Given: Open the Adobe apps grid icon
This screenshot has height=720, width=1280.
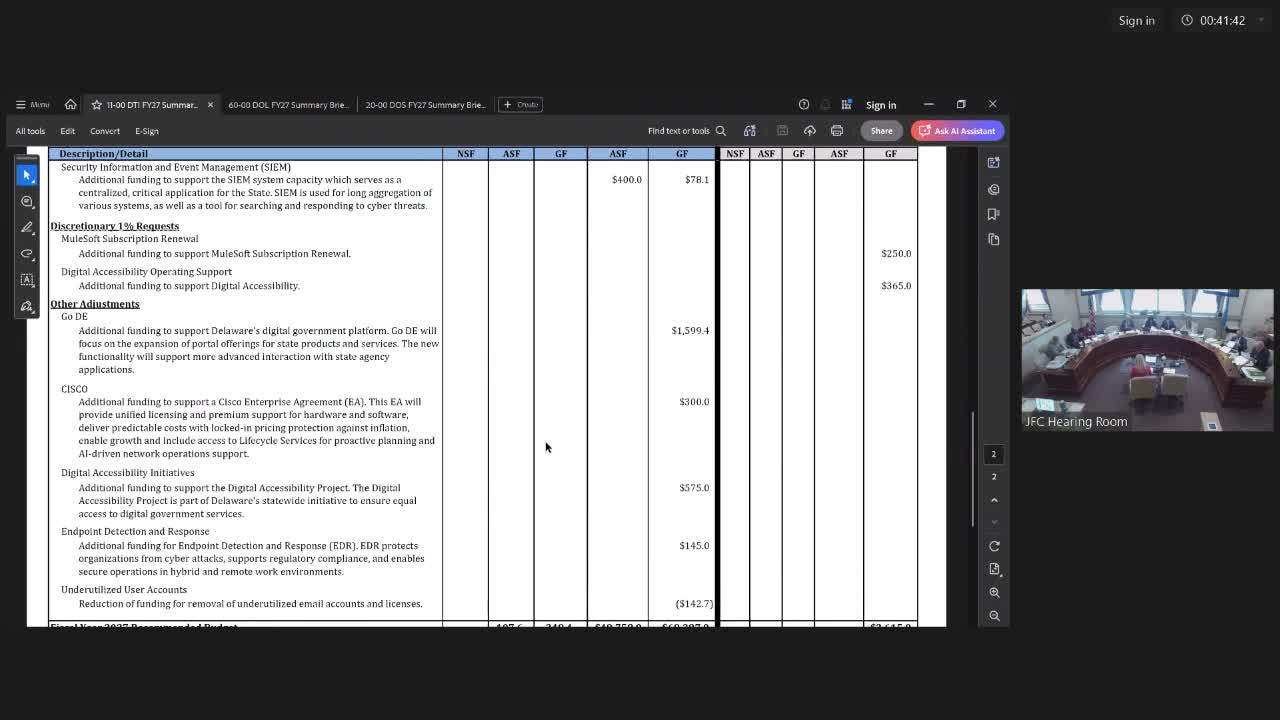Looking at the screenshot, I should [x=846, y=104].
